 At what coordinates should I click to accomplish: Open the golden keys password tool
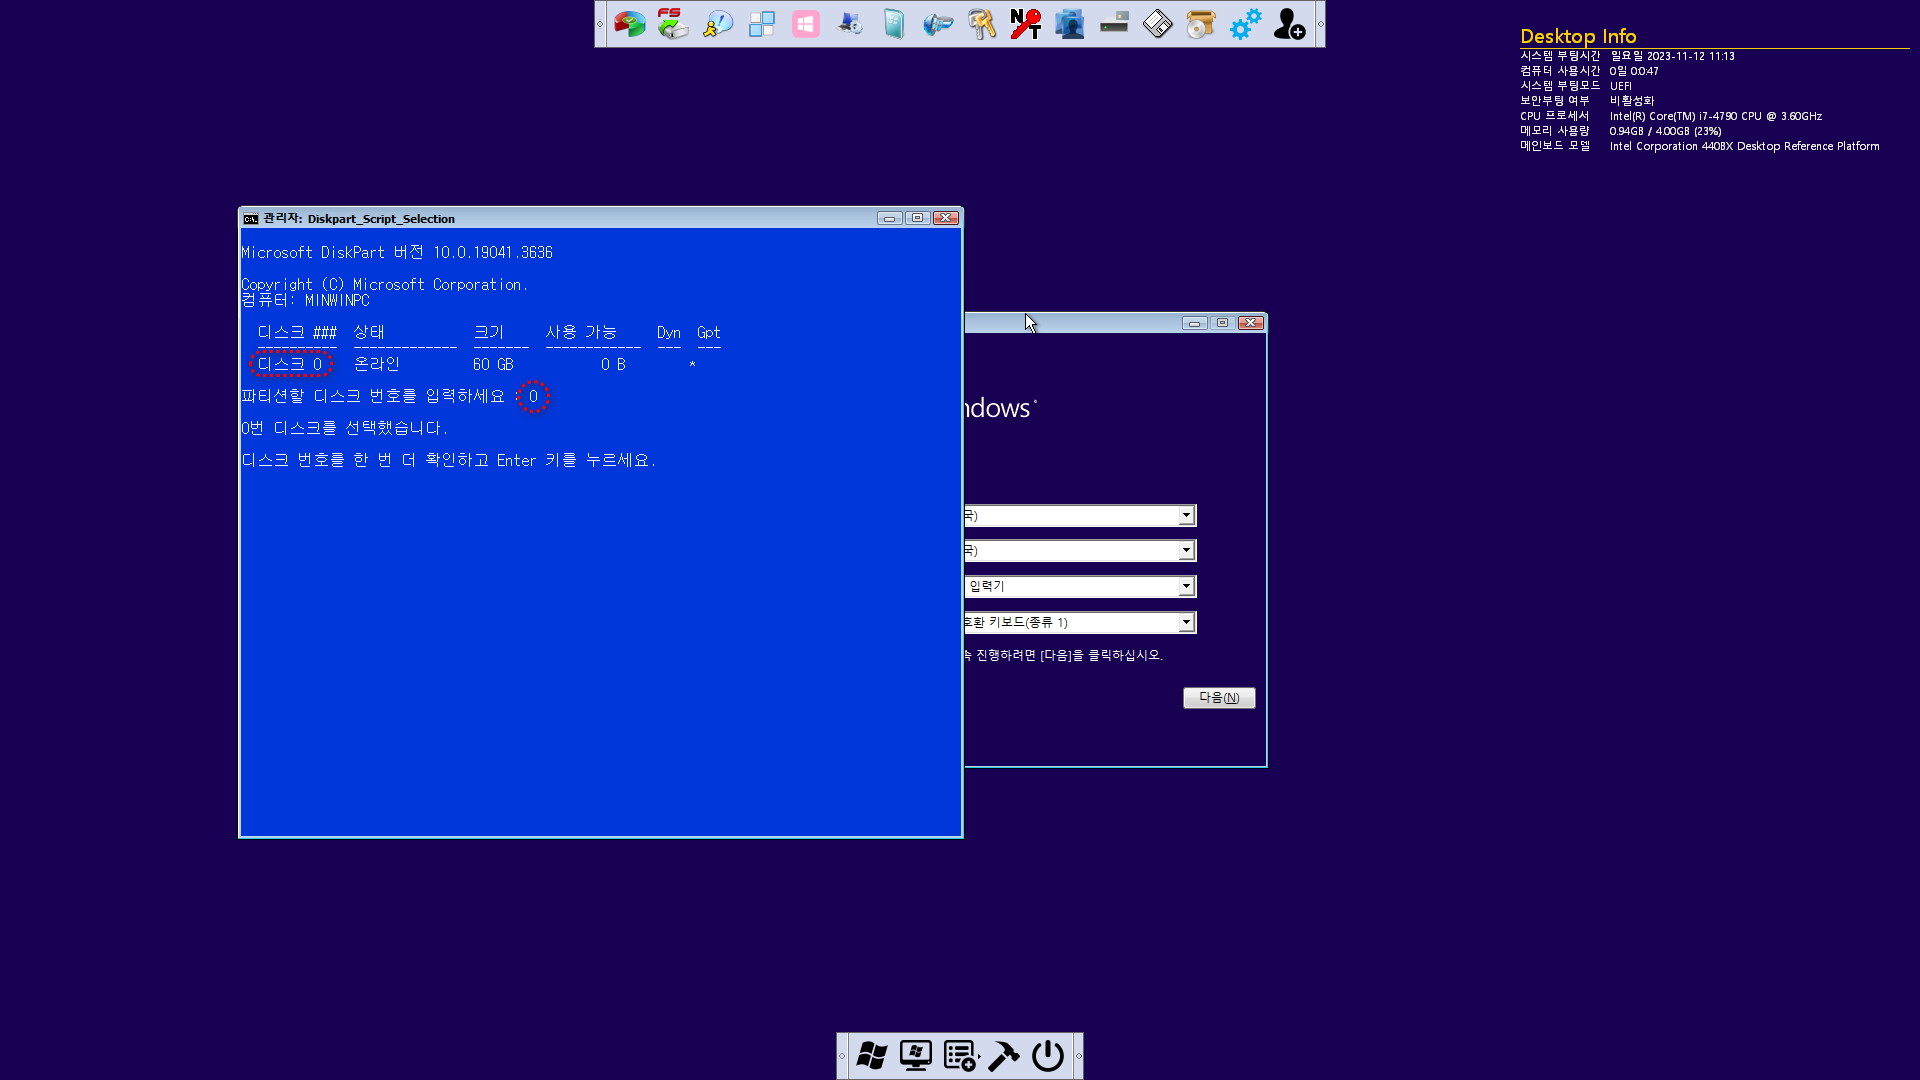(x=982, y=24)
